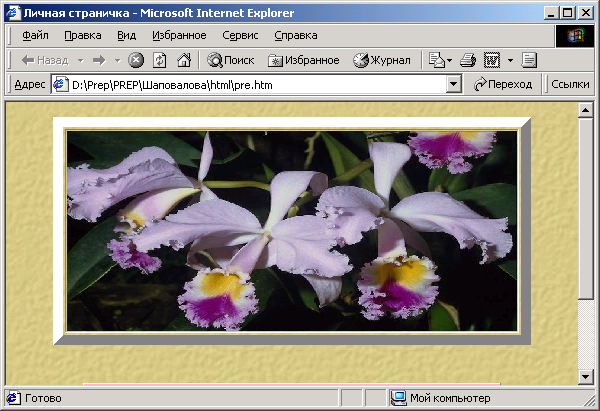Image resolution: width=600 pixels, height=411 pixels.
Task: Open the Избранное menu in menu bar
Action: (179, 35)
